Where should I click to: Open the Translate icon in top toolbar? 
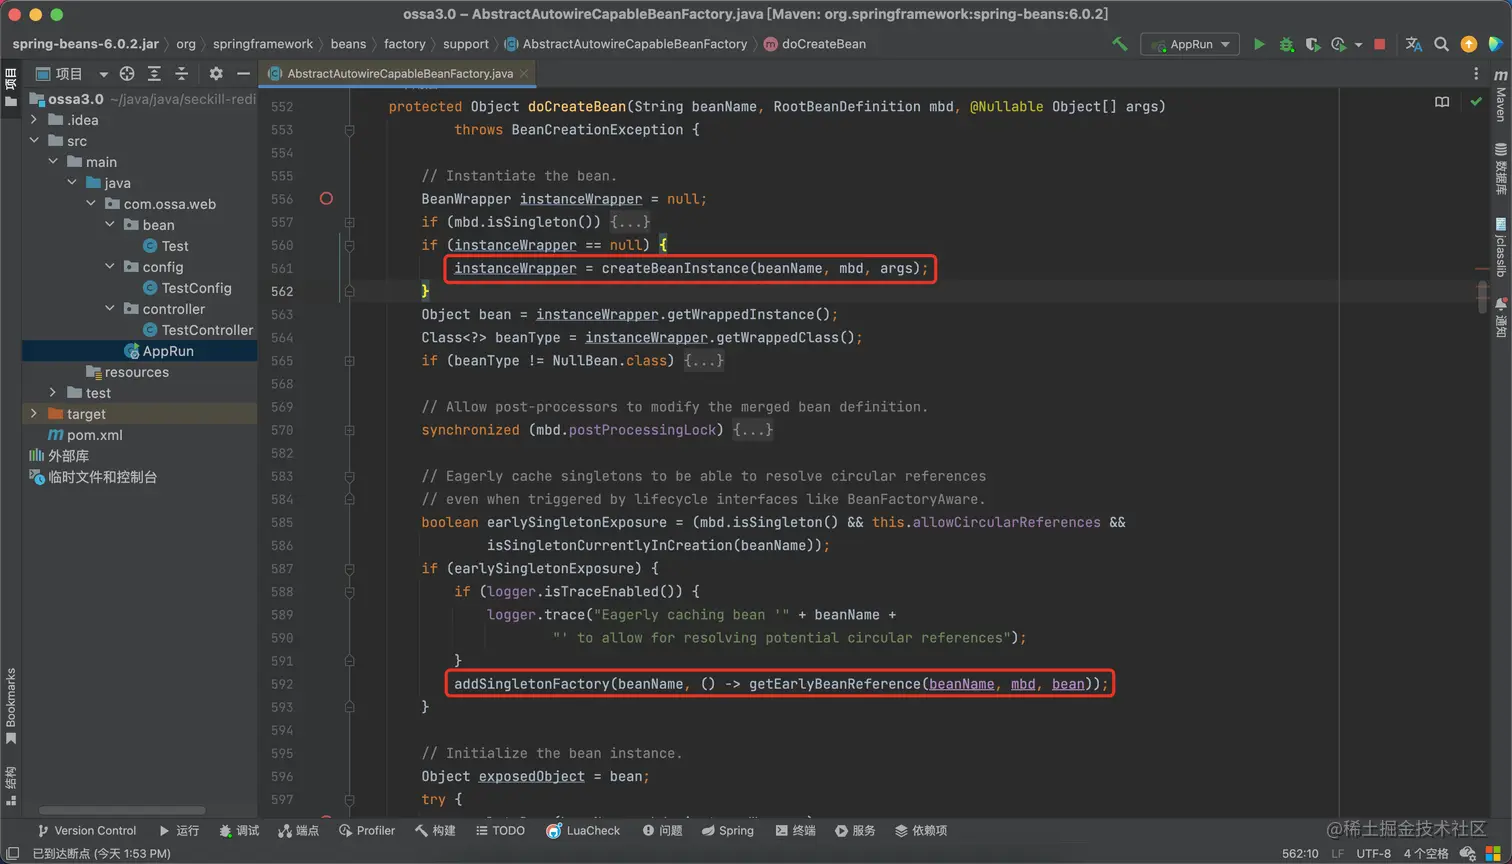click(x=1413, y=44)
